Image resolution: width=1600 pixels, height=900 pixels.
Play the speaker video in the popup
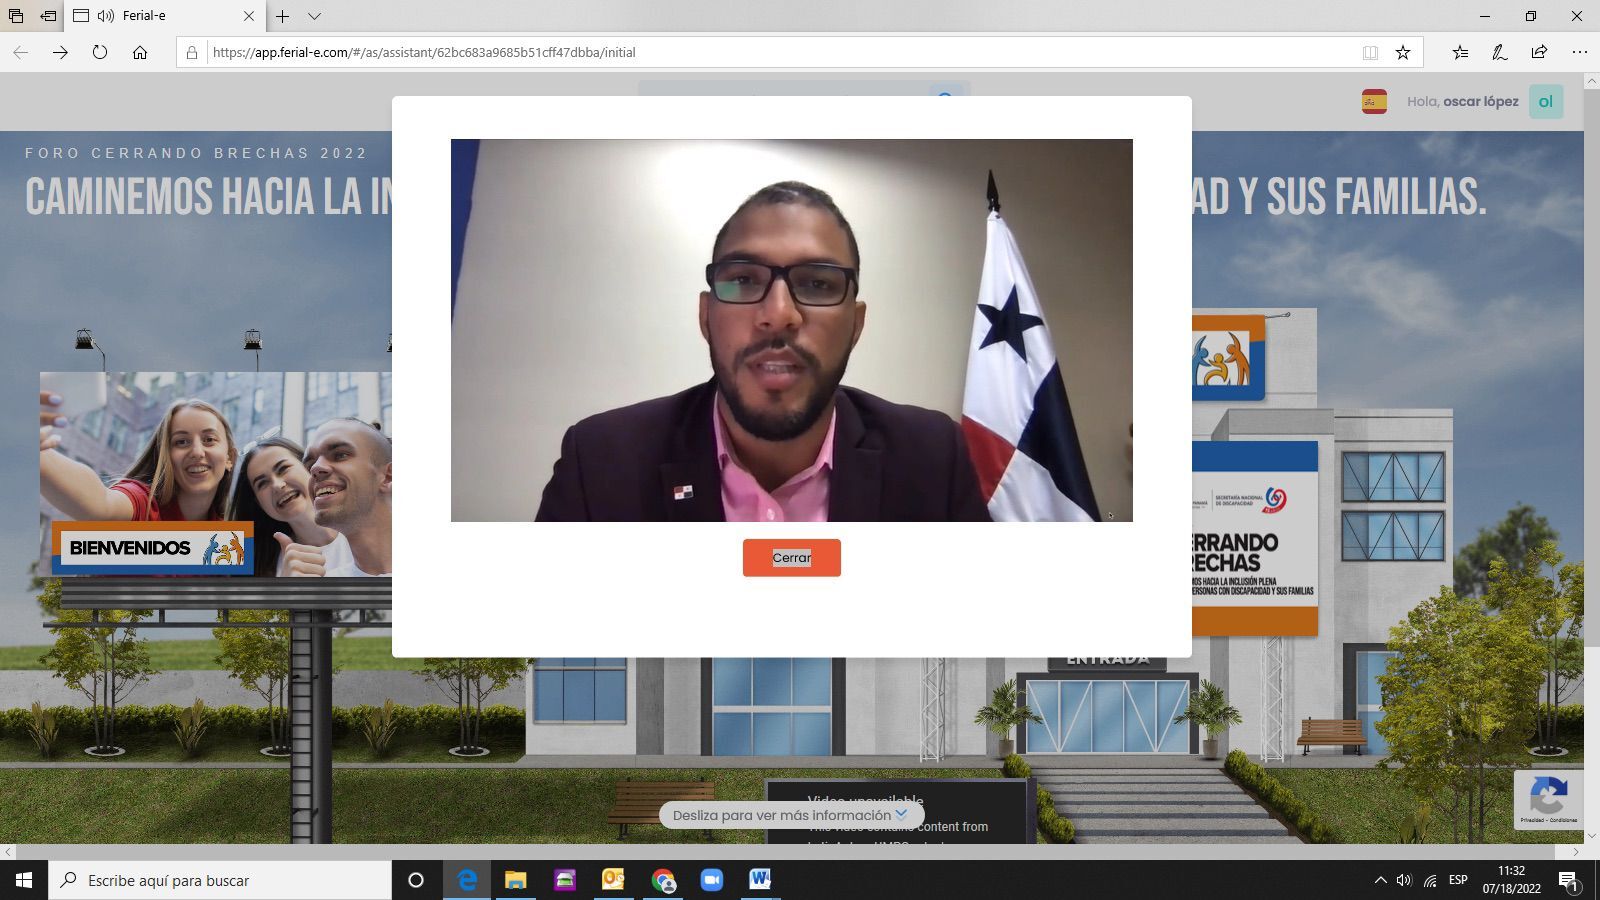(x=791, y=330)
